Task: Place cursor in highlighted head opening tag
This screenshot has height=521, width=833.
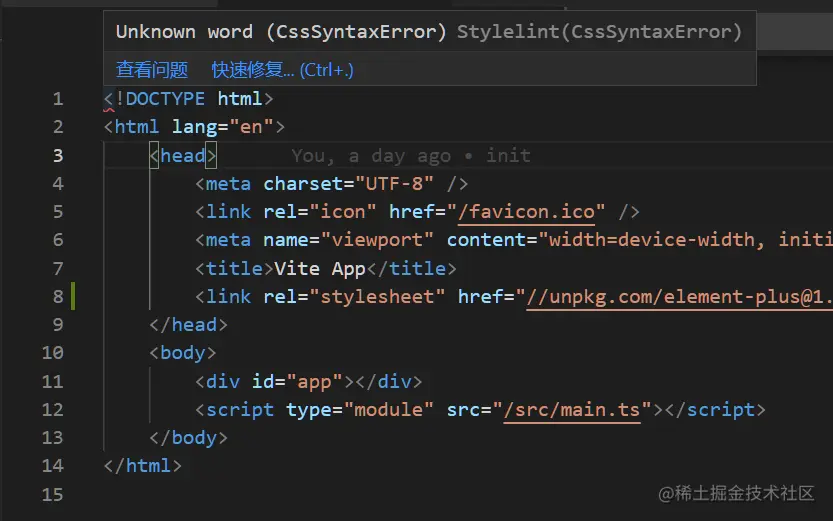Action: pyautogui.click(x=183, y=156)
